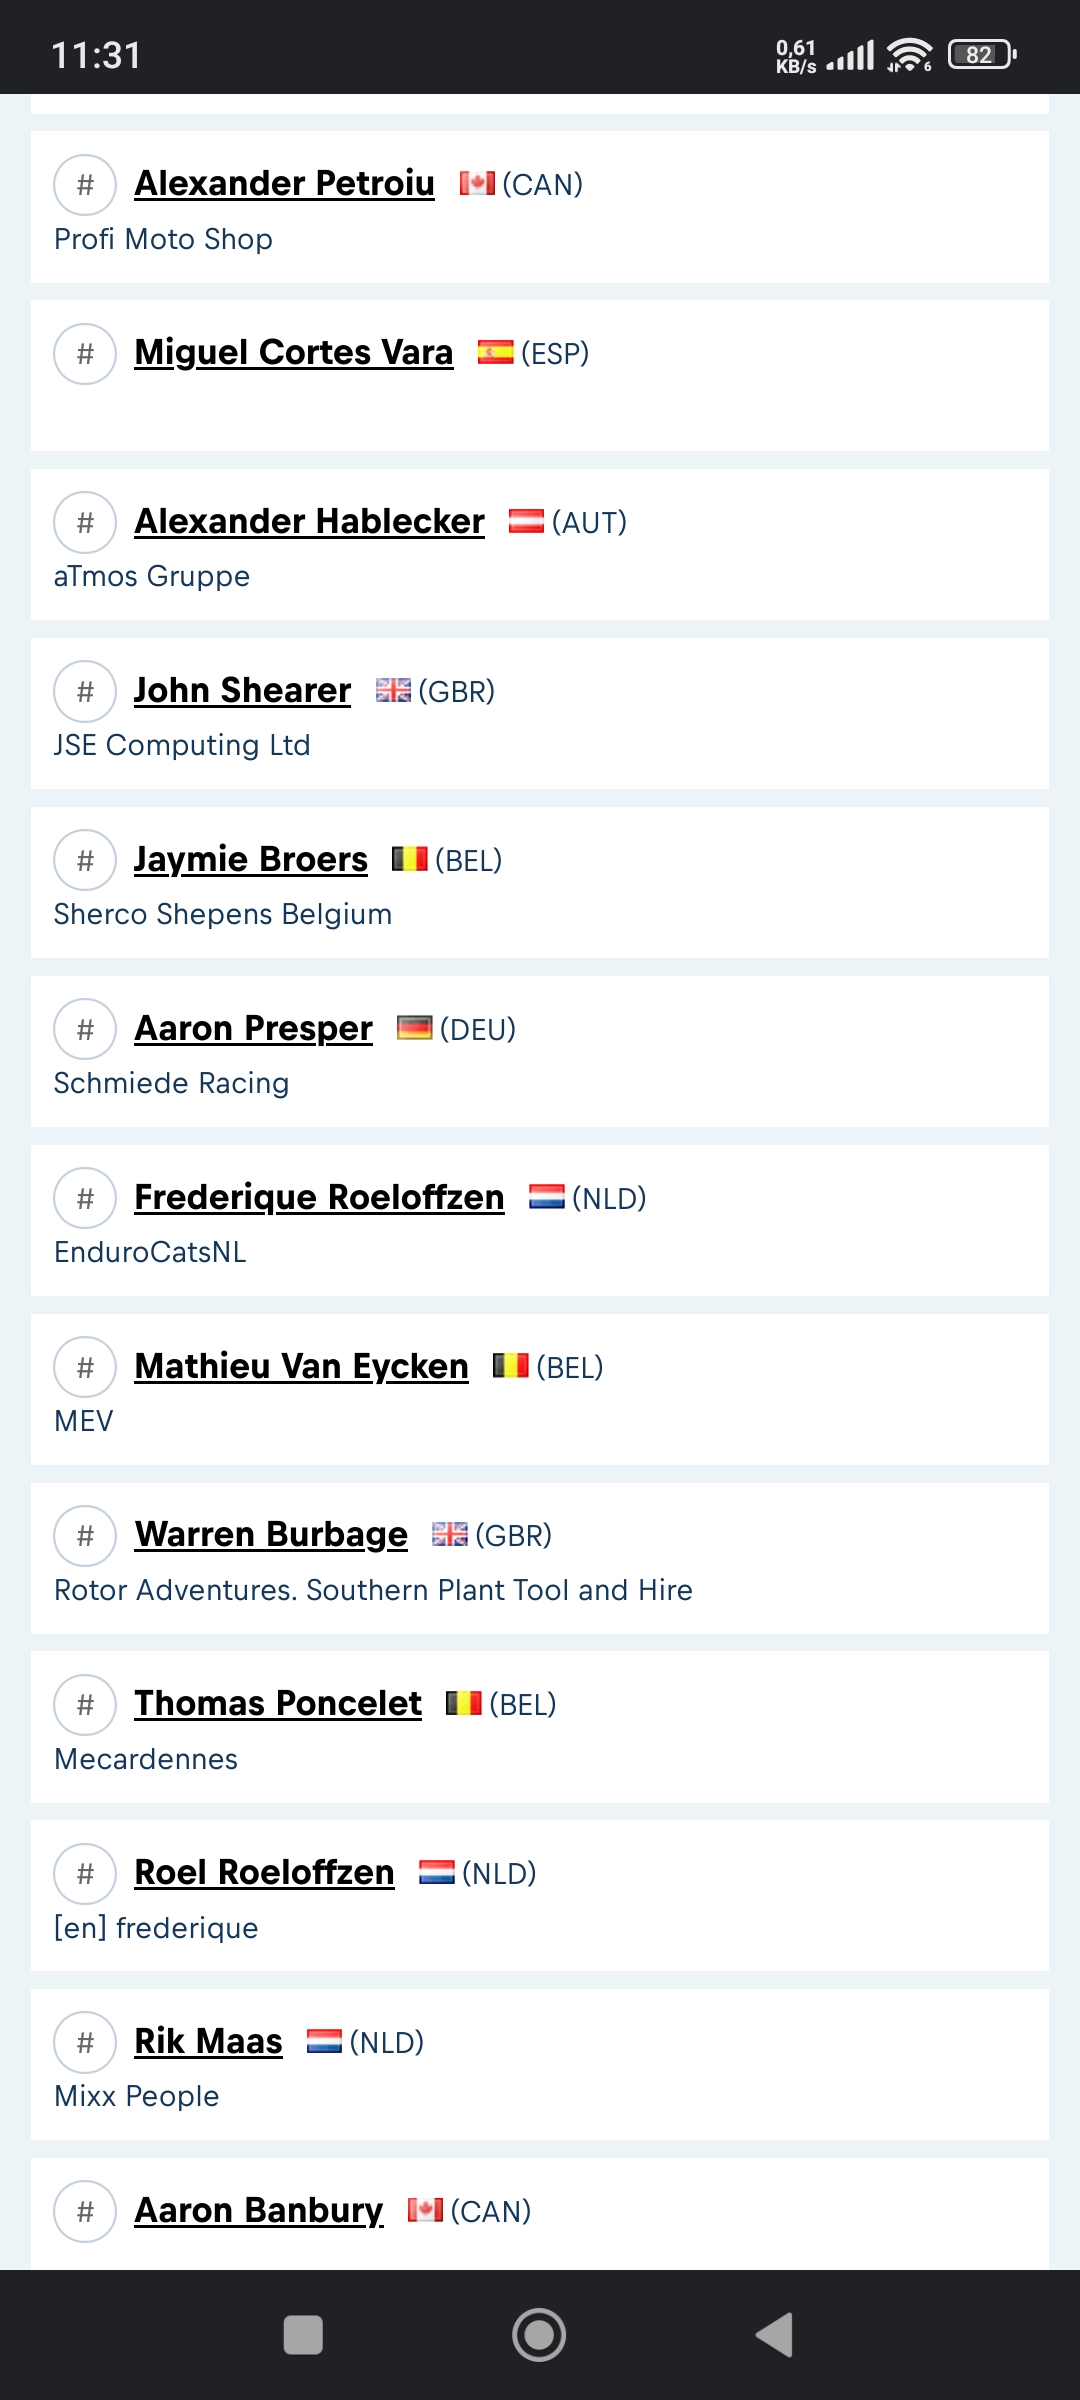
Task: Tap the Spanish flag next to Miguel Cortes Vara
Action: tap(495, 352)
